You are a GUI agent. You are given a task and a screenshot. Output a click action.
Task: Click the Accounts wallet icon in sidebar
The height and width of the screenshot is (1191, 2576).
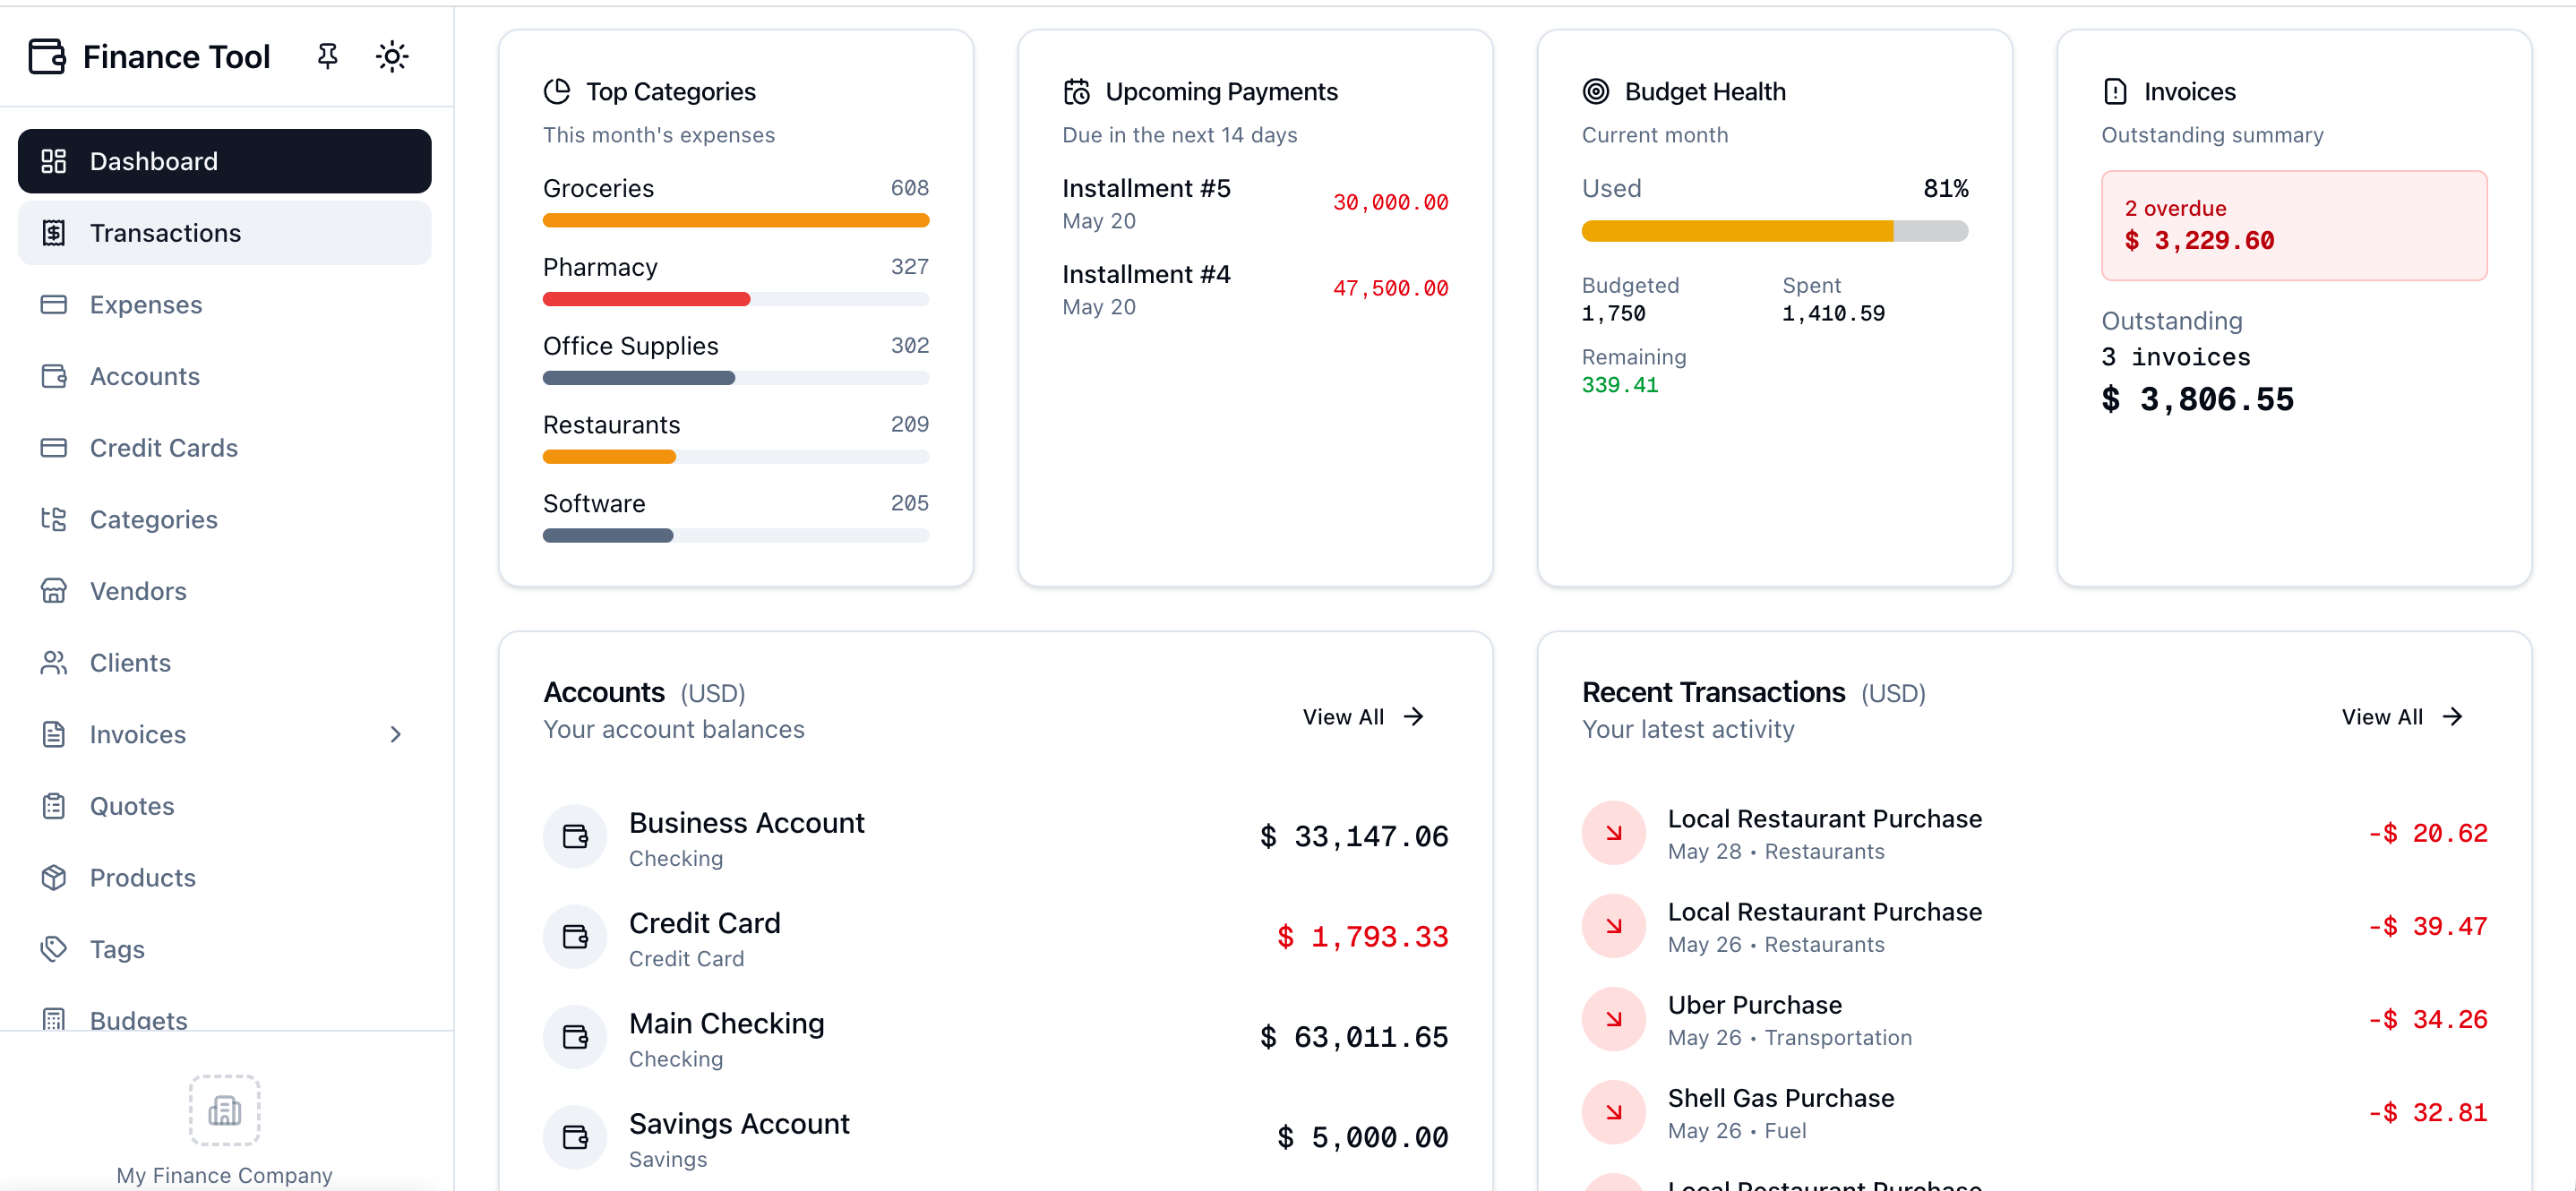click(54, 376)
